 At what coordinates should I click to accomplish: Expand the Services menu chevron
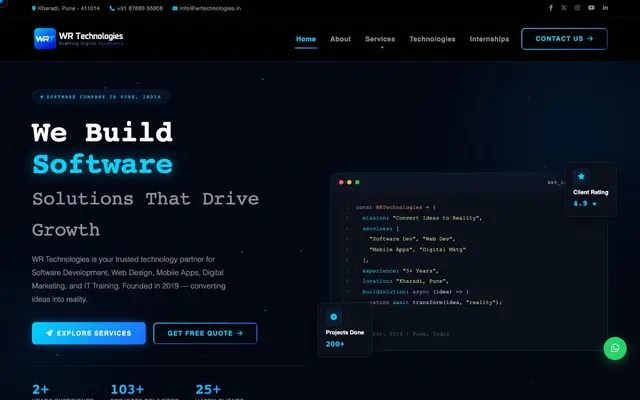pos(382,48)
